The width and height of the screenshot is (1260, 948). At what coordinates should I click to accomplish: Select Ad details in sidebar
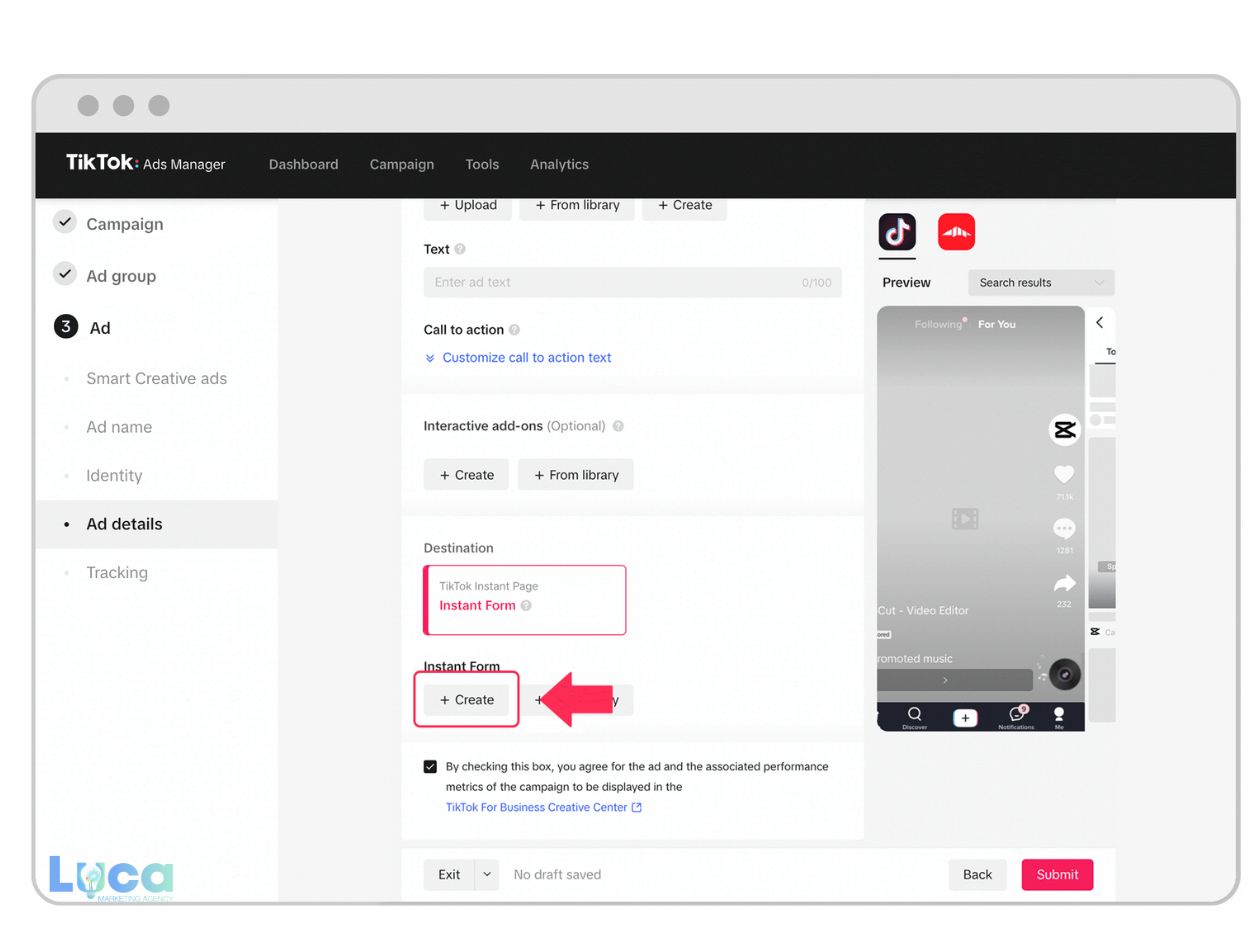(x=157, y=524)
